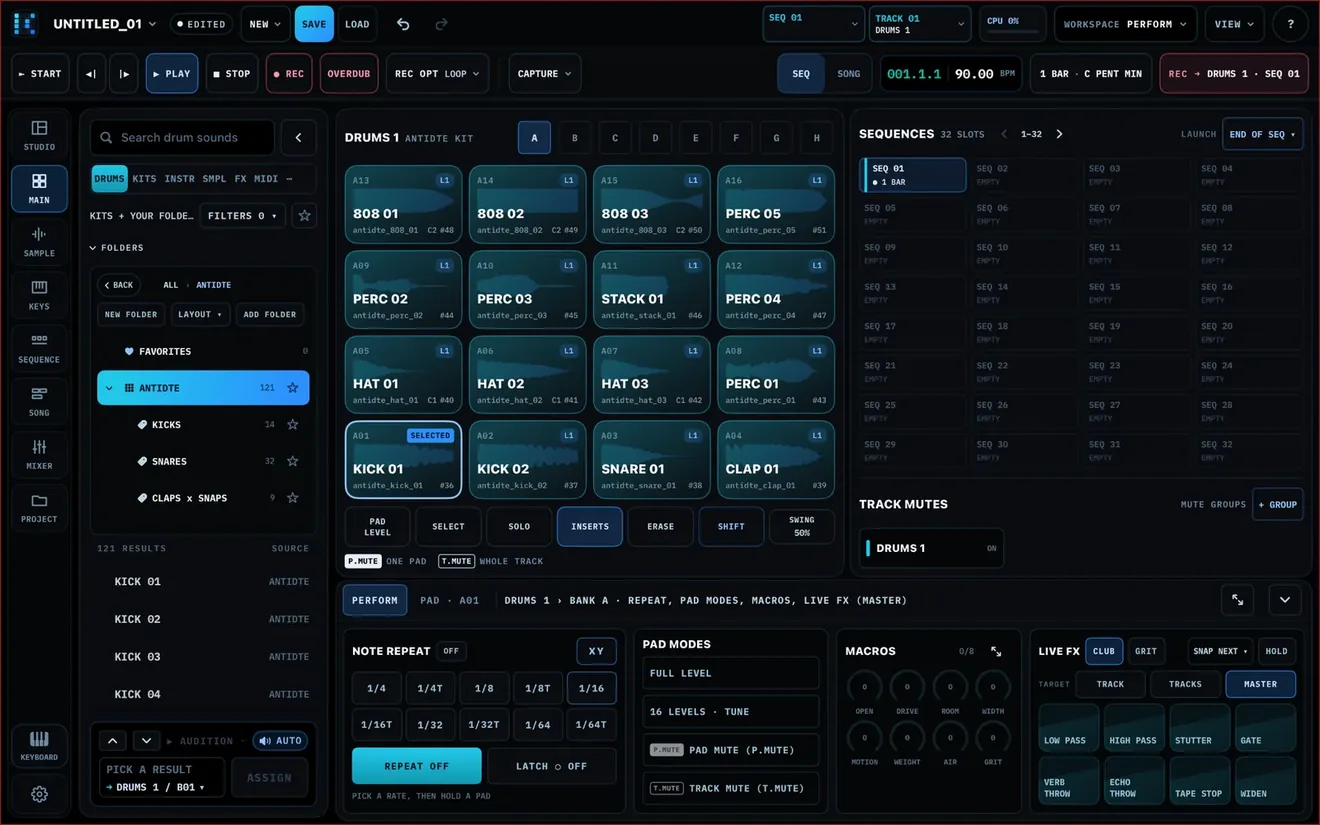Open the Song view in sidebar
Screen dimensions: 1320x825
point(39,400)
